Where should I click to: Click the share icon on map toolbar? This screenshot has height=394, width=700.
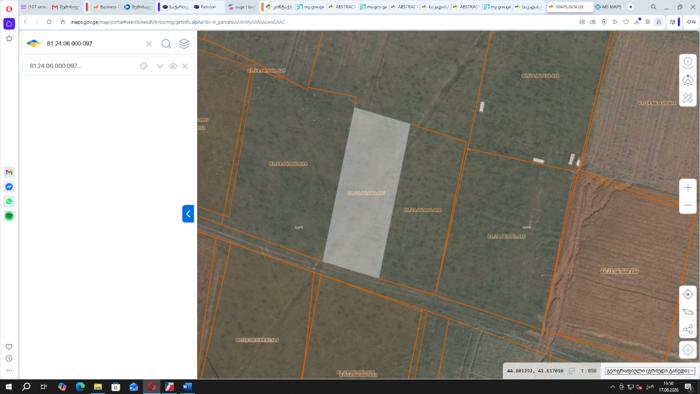[688, 330]
